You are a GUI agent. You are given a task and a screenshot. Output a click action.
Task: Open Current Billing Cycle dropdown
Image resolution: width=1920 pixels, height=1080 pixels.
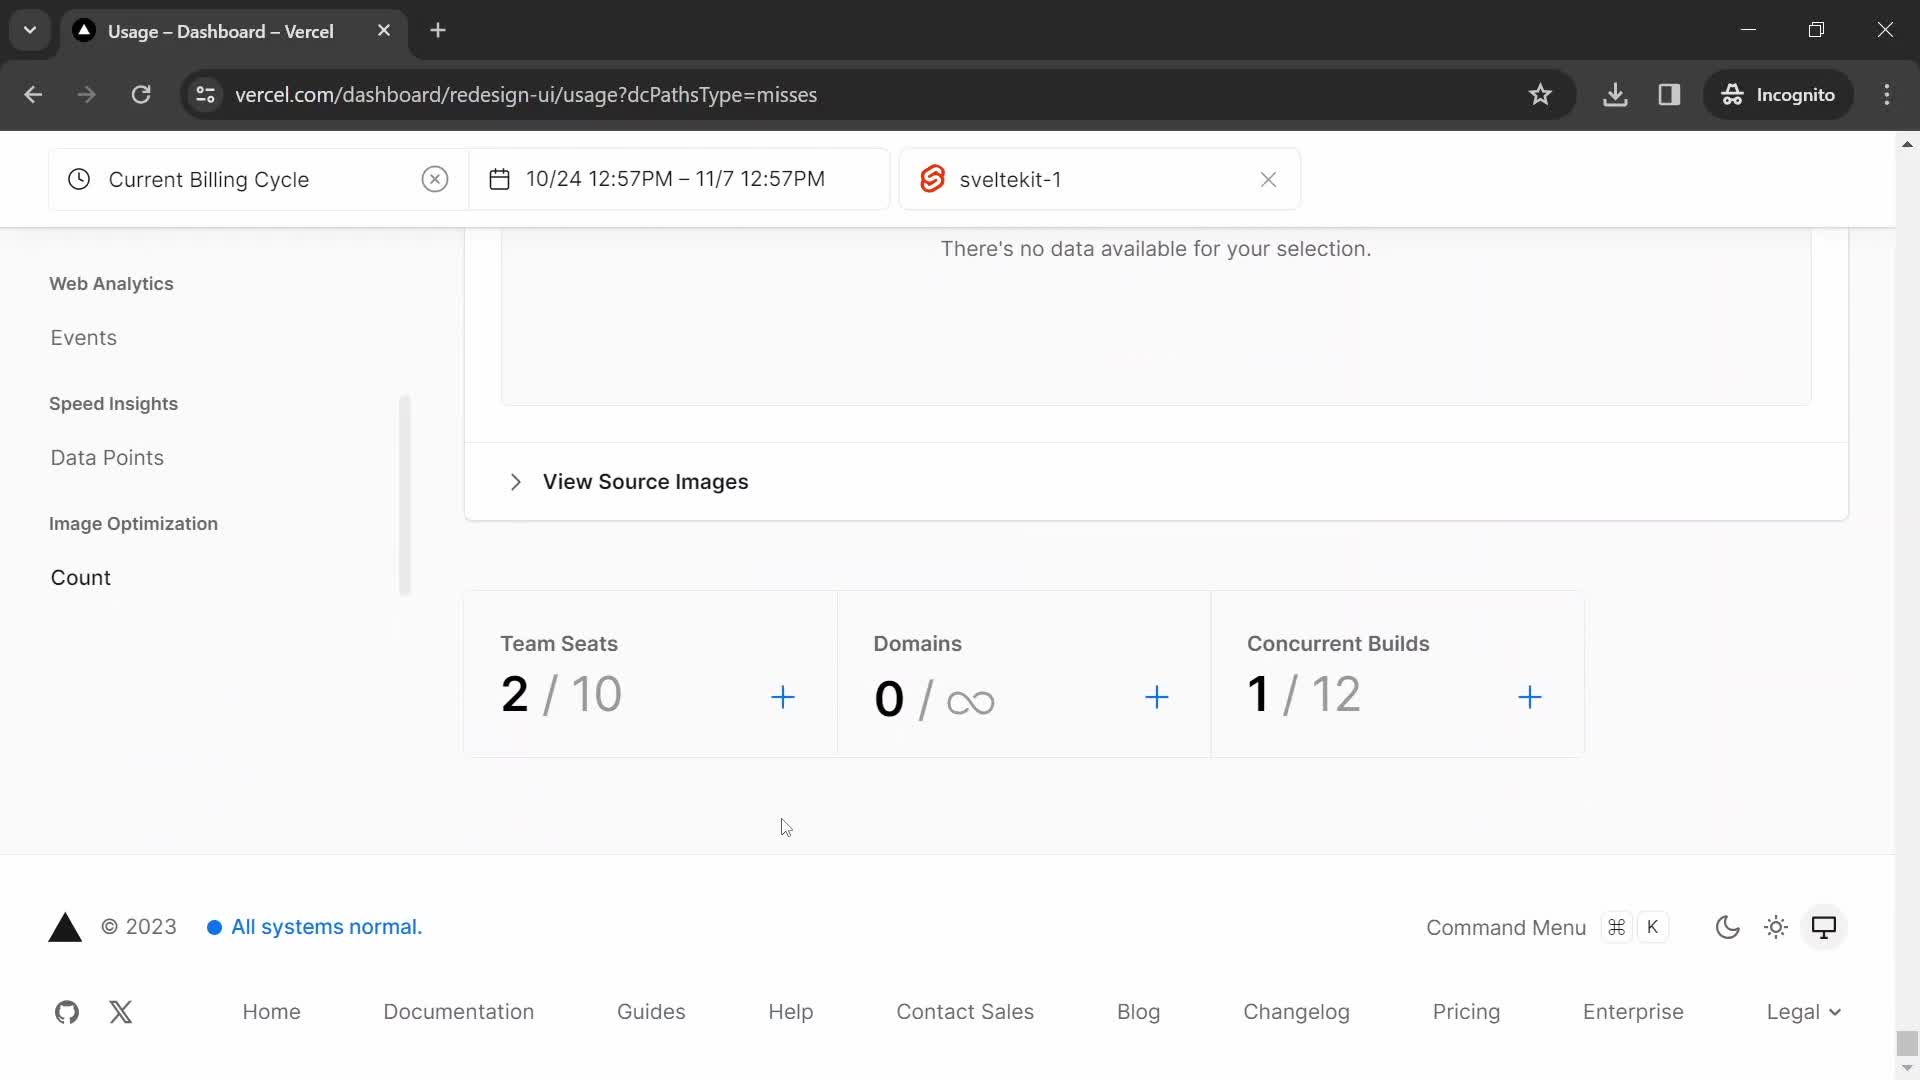point(259,180)
